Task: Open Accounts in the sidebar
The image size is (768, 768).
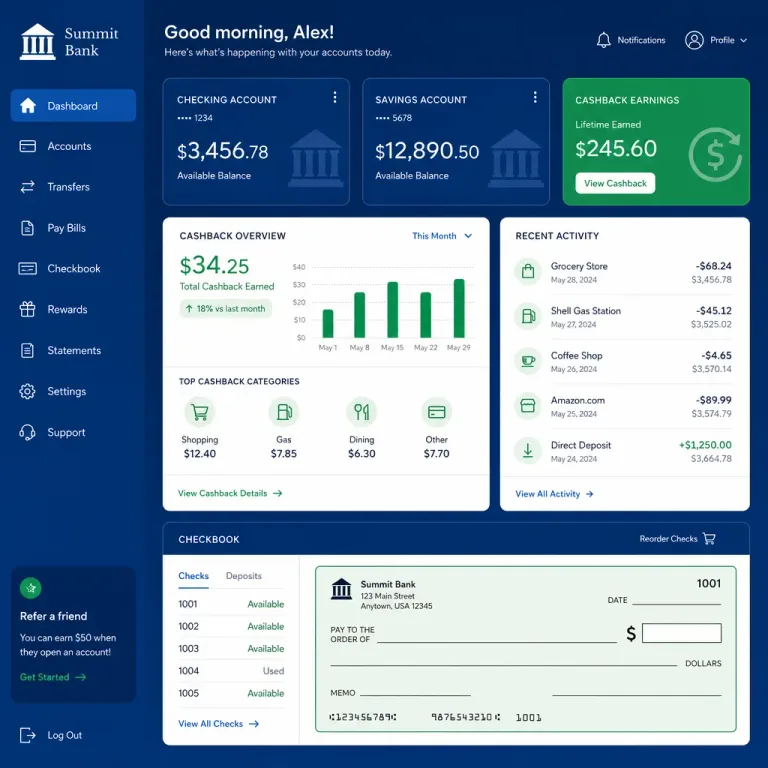Action: (x=73, y=146)
